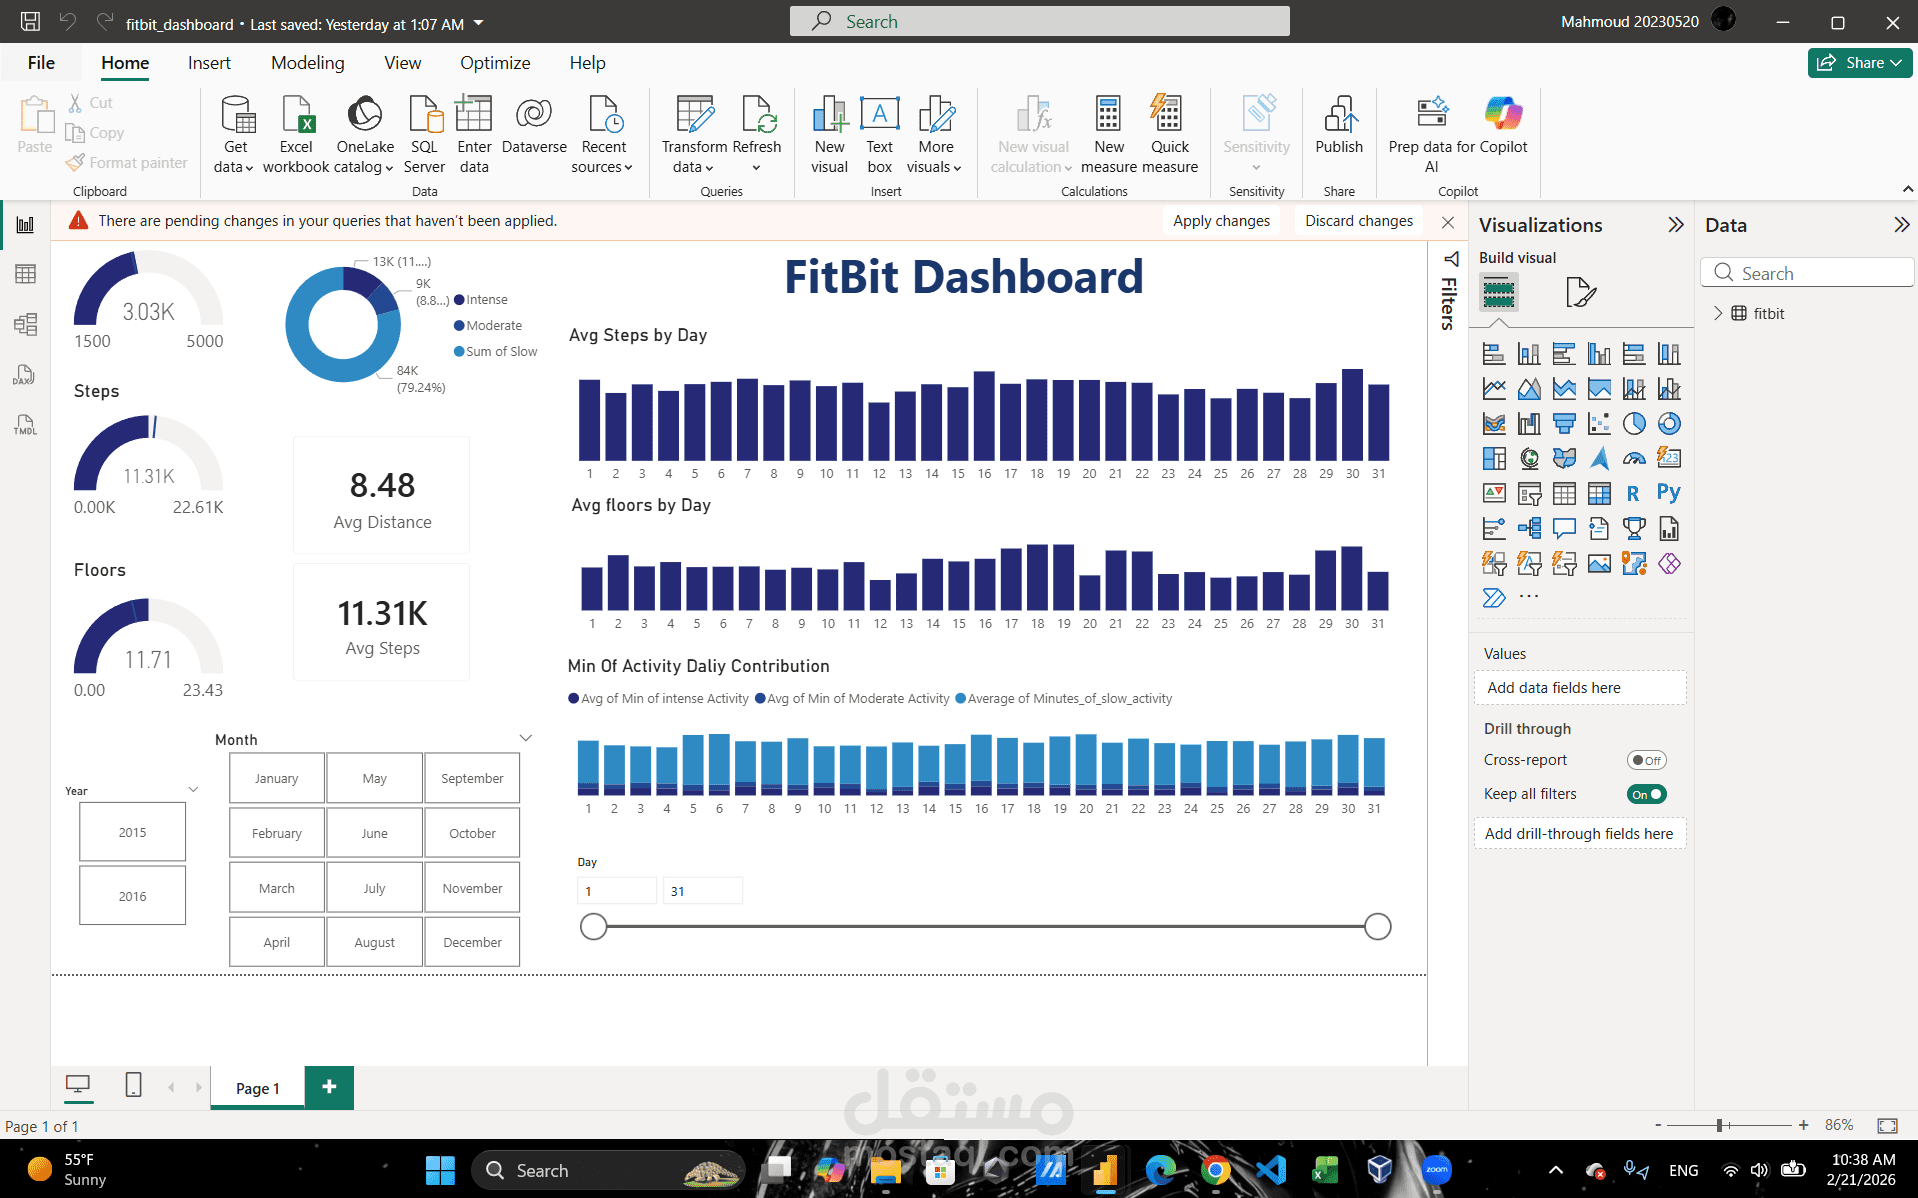This screenshot has height=1198, width=1918.
Task: Select the Funnel visual type
Action: (x=1564, y=424)
